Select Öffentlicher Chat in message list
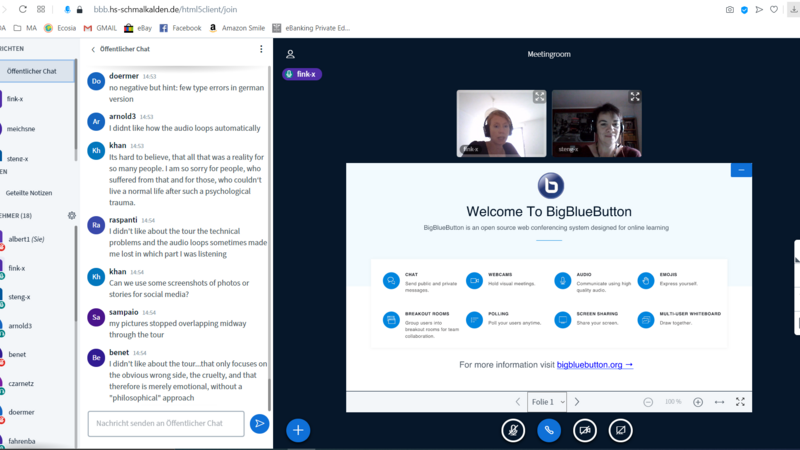Image resolution: width=800 pixels, height=450 pixels. pos(37,71)
